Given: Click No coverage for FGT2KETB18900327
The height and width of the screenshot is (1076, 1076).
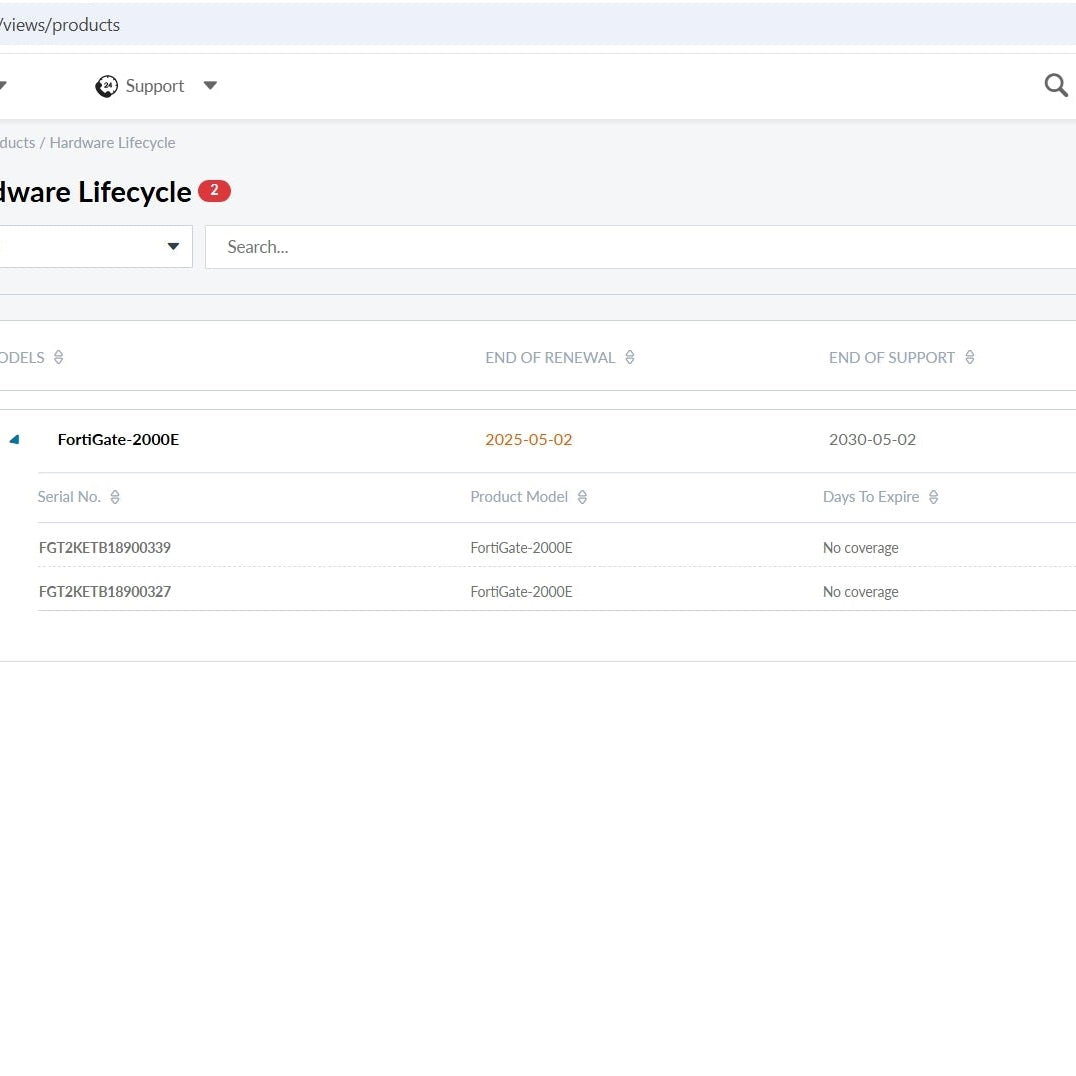Looking at the screenshot, I should (x=861, y=592).
